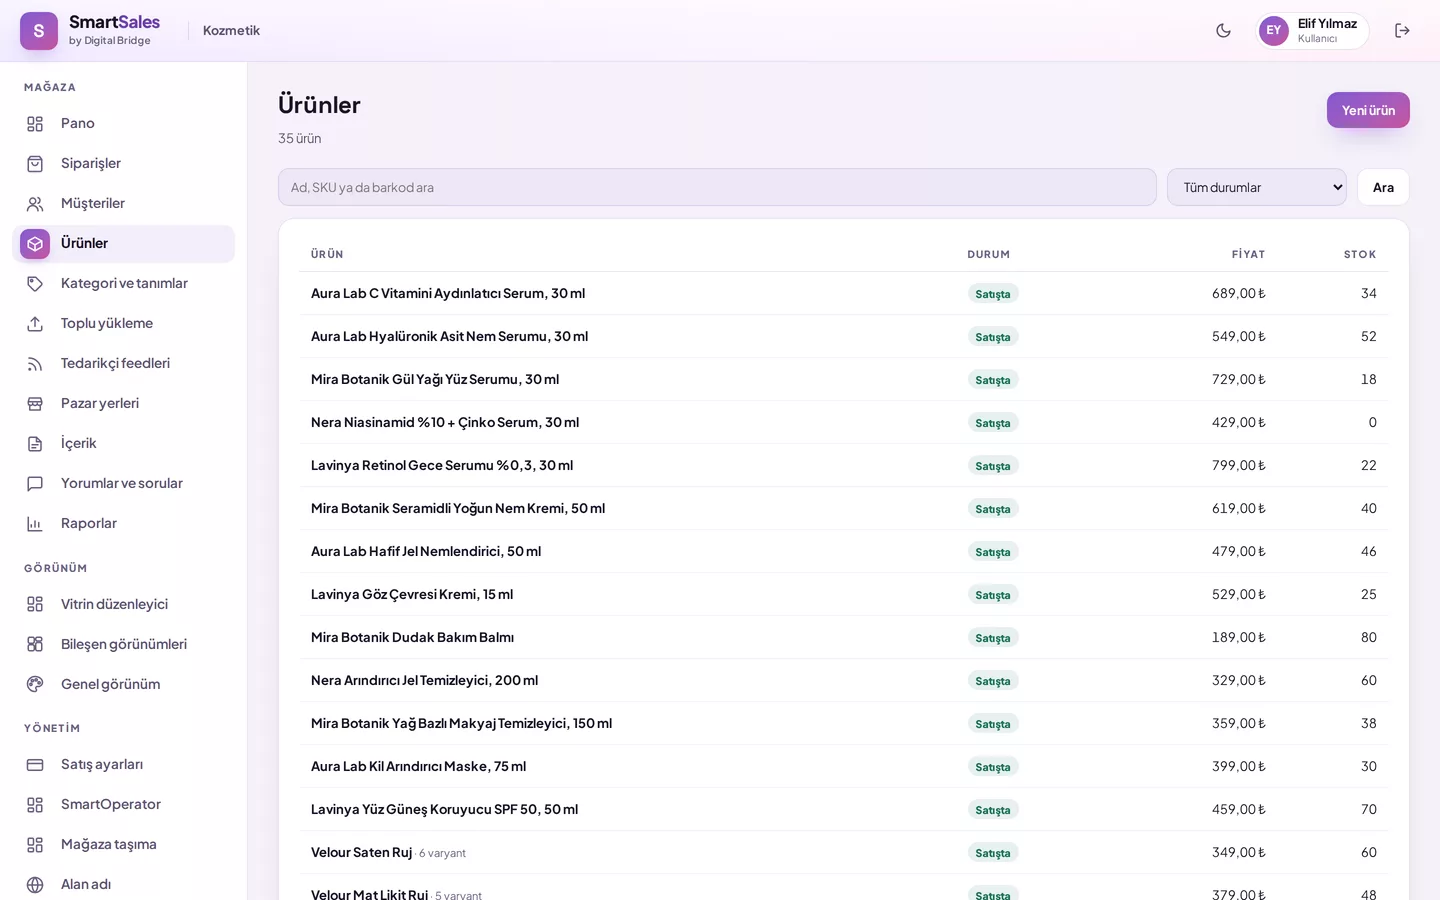
Task: Click stock value 80 for Dudak Bakım Balmı
Action: pyautogui.click(x=1368, y=637)
